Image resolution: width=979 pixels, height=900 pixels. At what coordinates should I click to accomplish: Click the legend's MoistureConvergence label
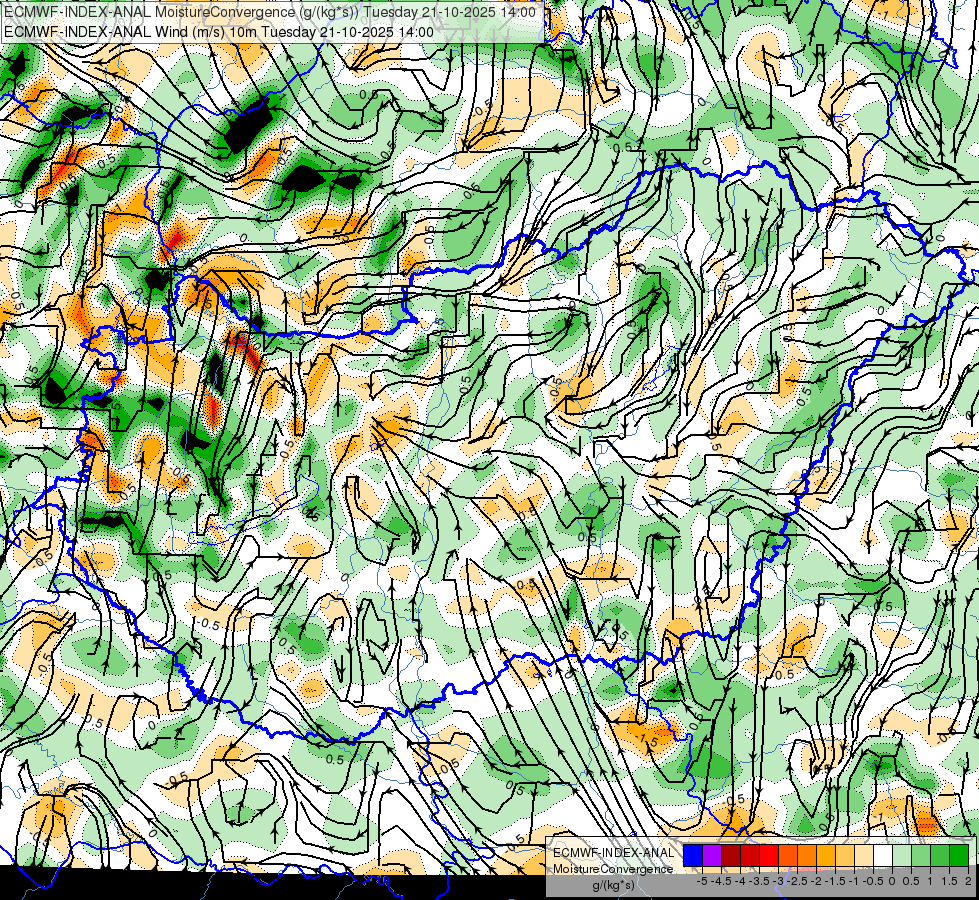613,869
